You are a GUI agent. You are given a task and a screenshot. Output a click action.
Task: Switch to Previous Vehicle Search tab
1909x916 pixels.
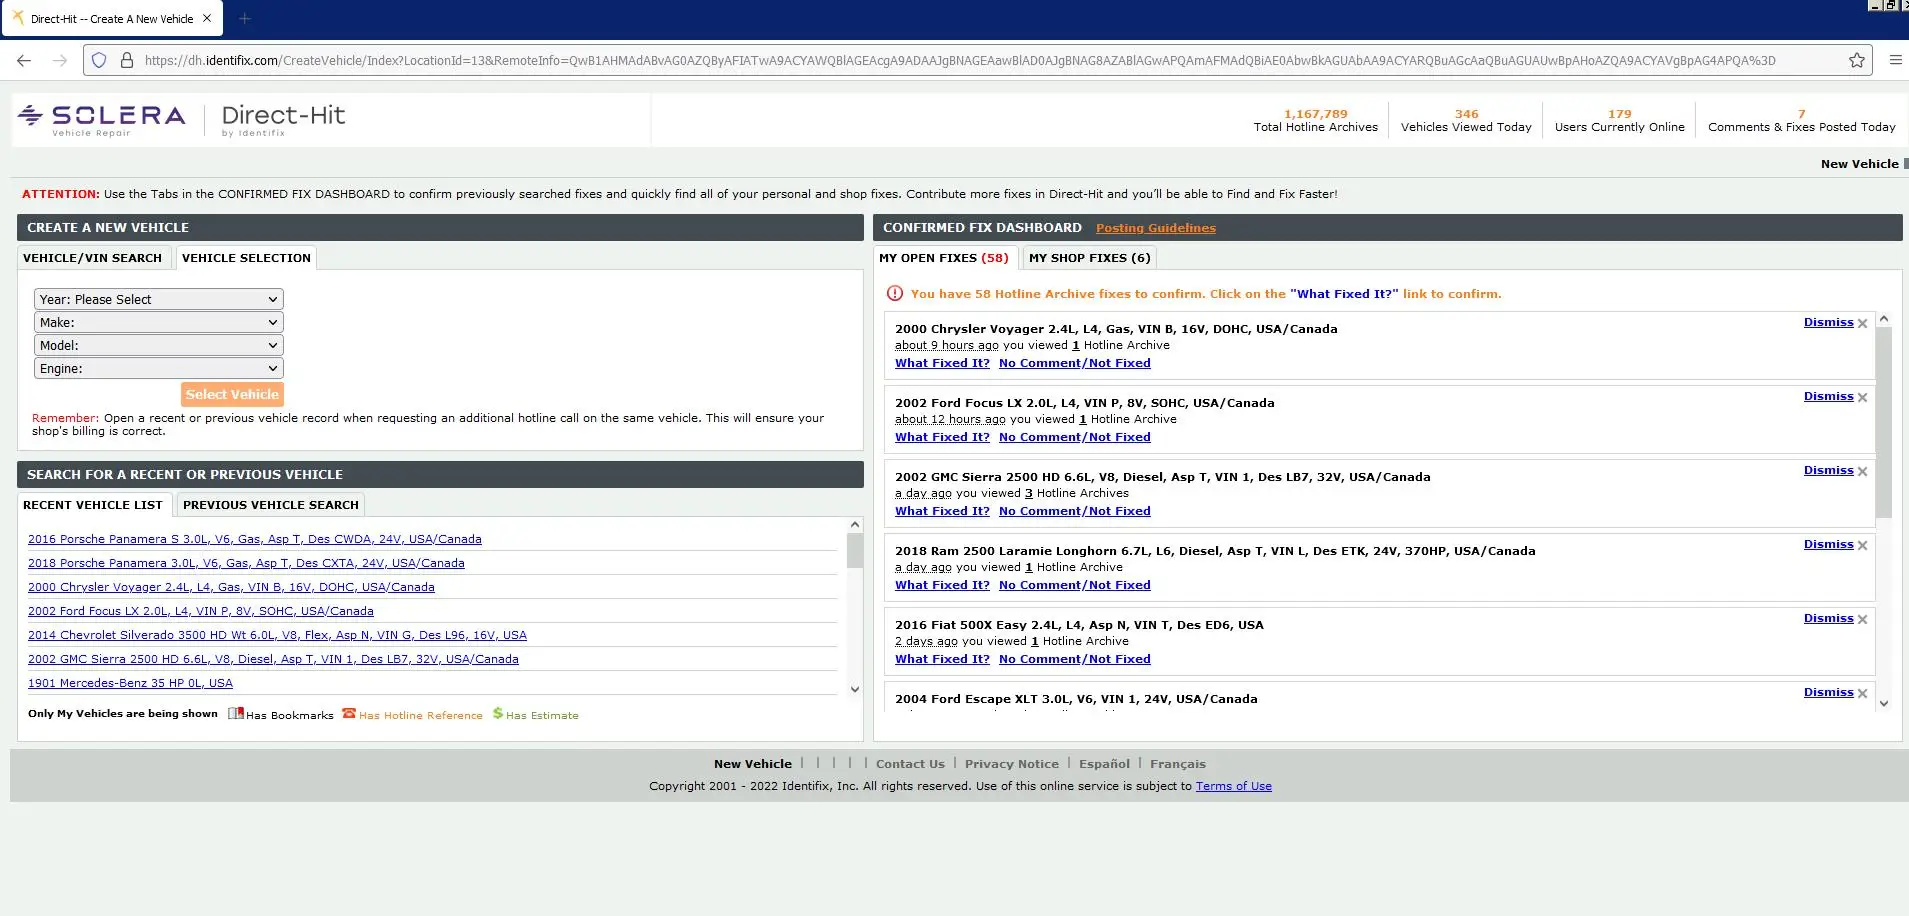[x=270, y=505]
